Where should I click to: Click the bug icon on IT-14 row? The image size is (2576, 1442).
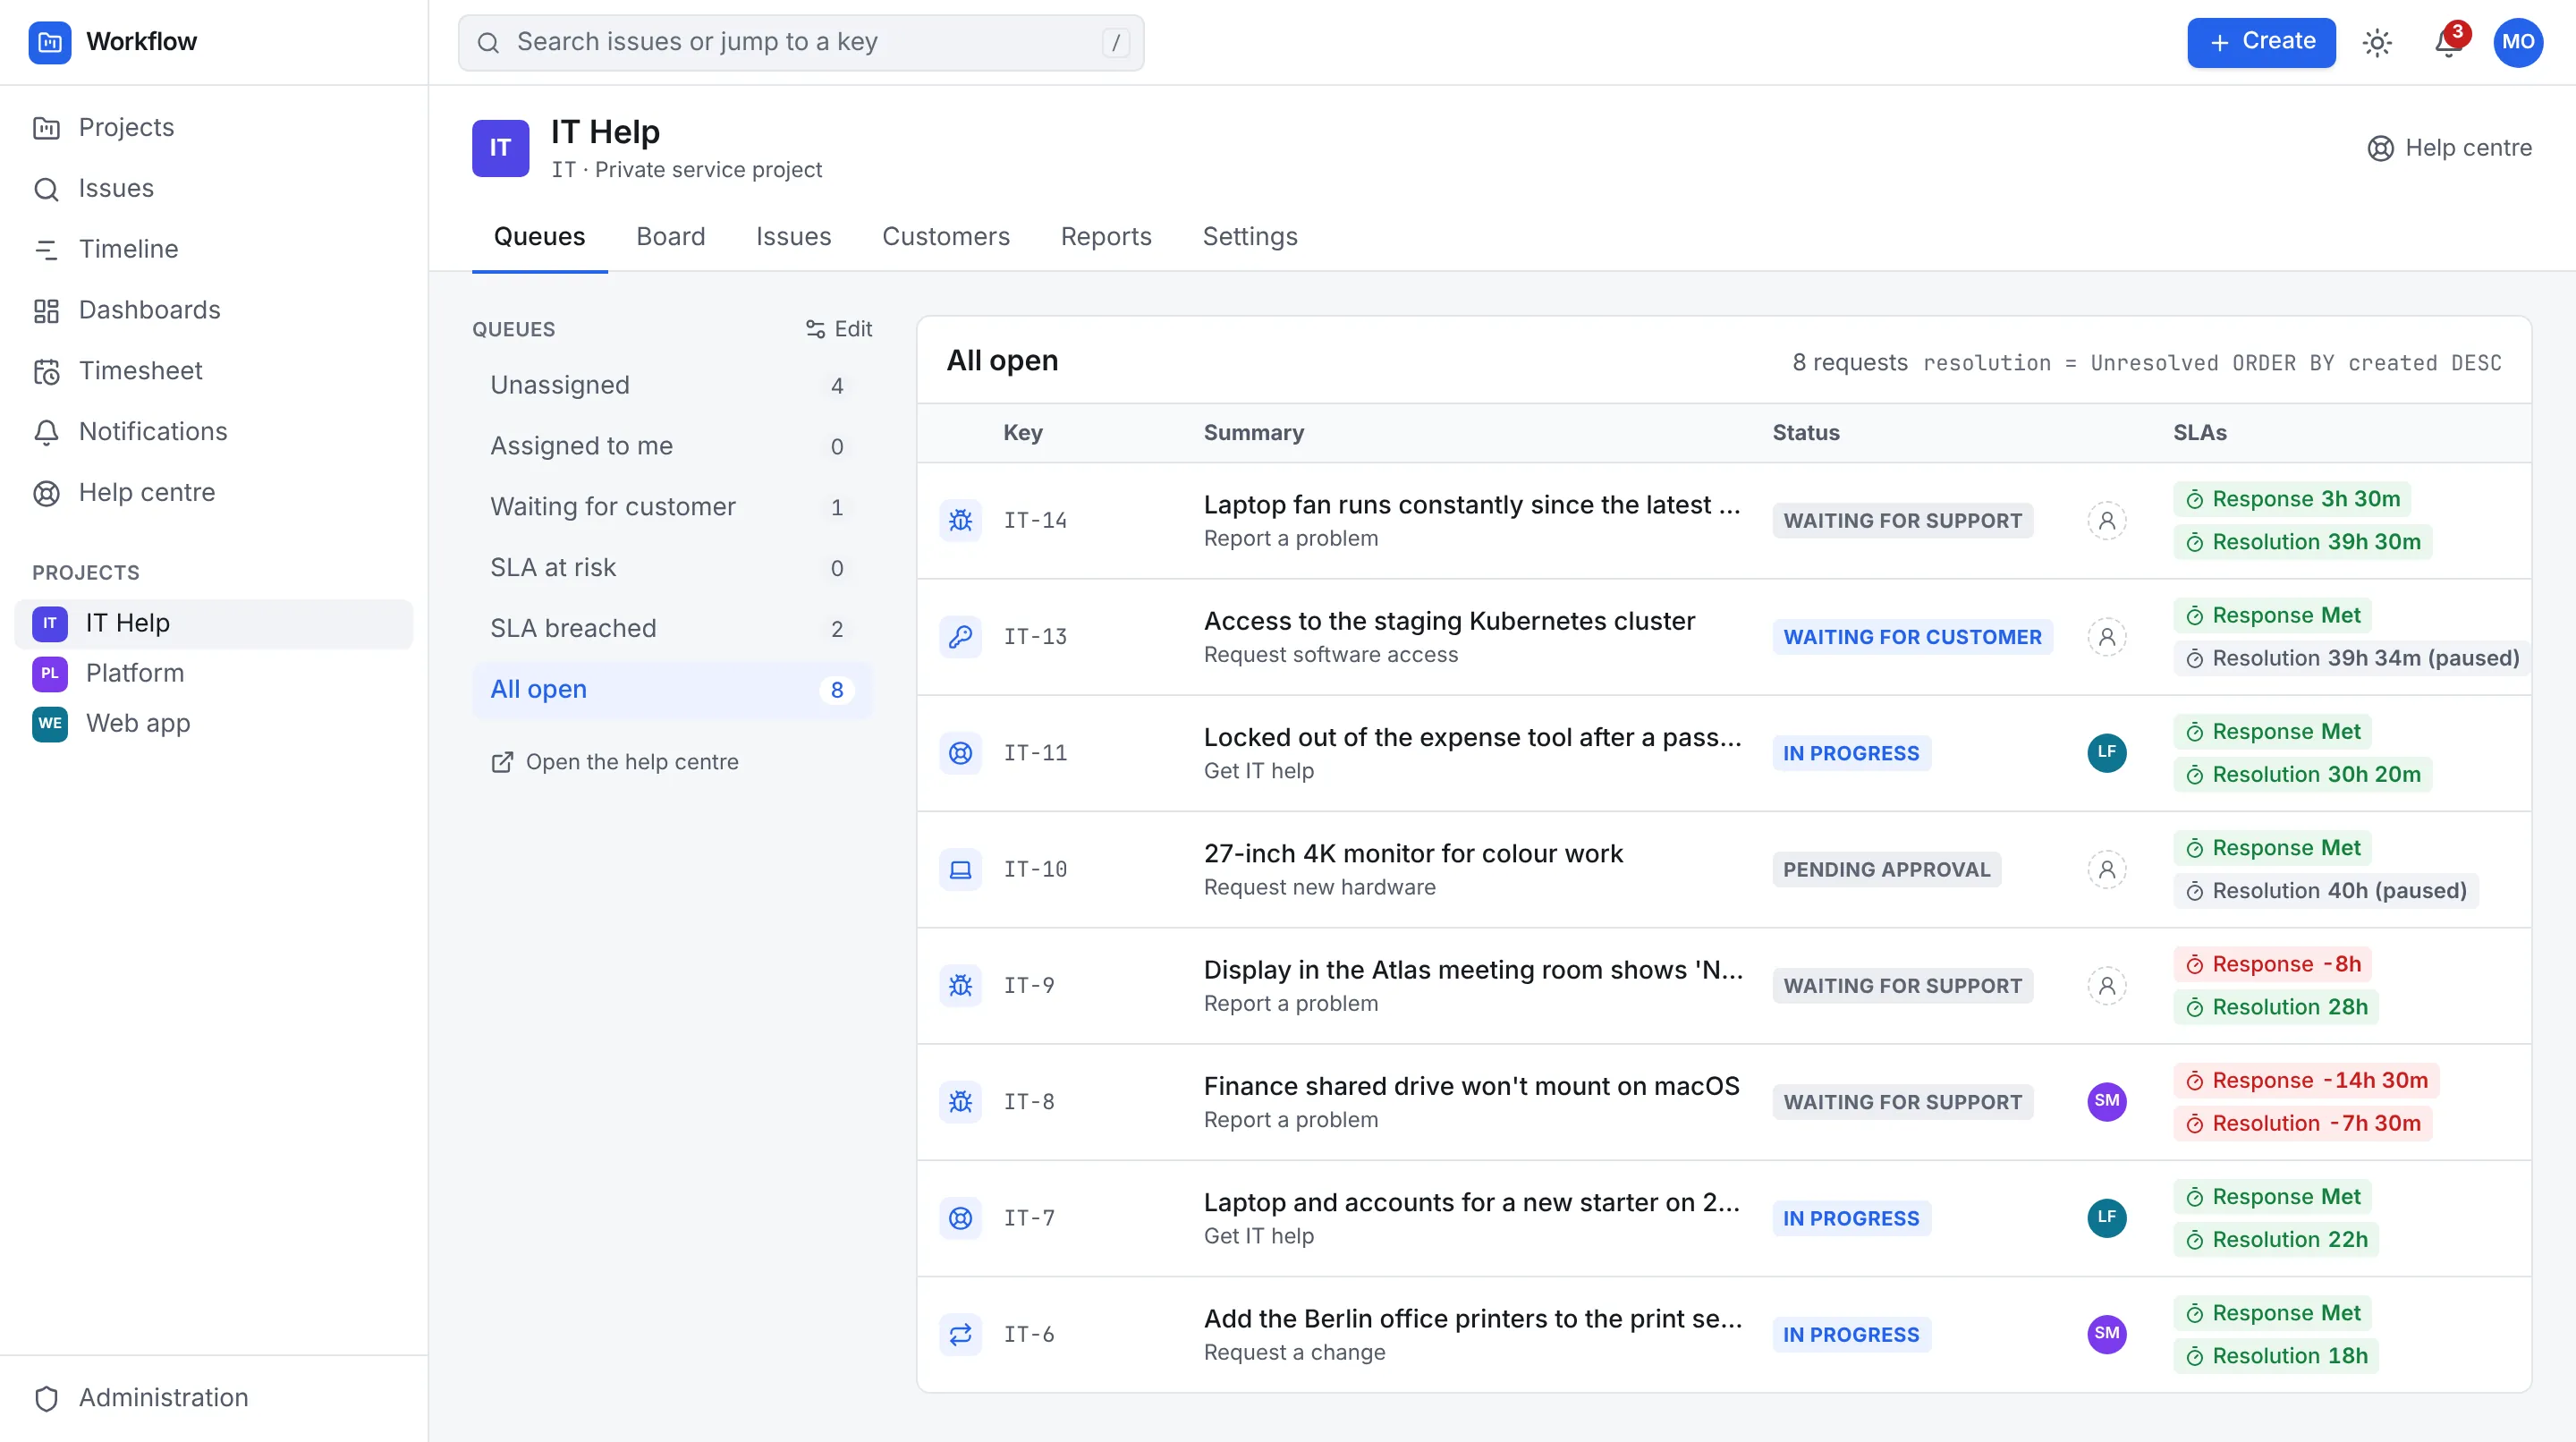(960, 520)
